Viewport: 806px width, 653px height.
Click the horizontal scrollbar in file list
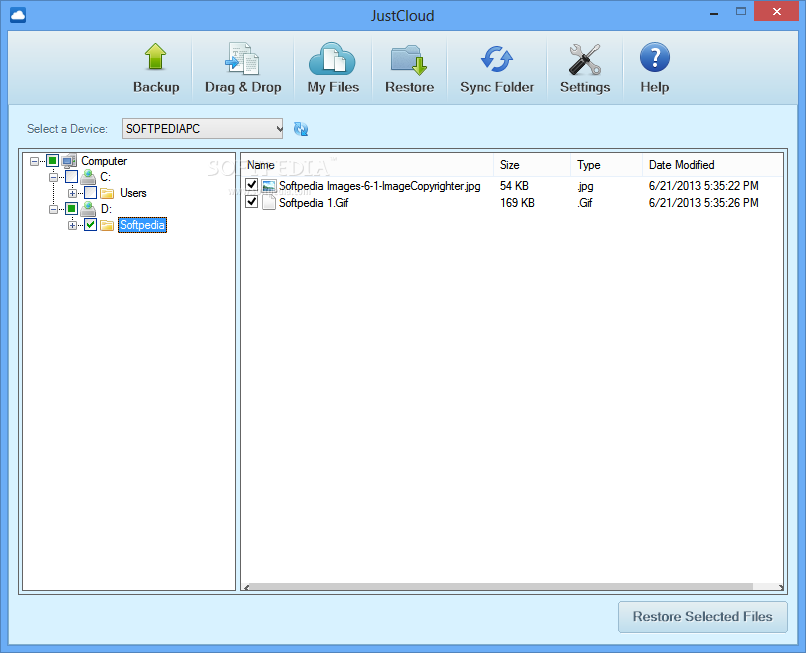pos(502,587)
